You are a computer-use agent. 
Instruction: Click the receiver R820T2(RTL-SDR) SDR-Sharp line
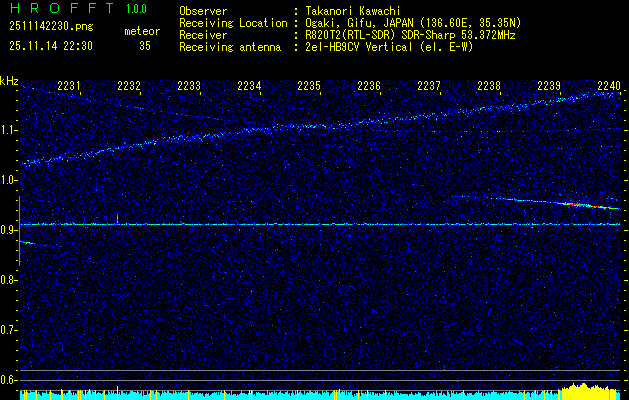click(410, 35)
